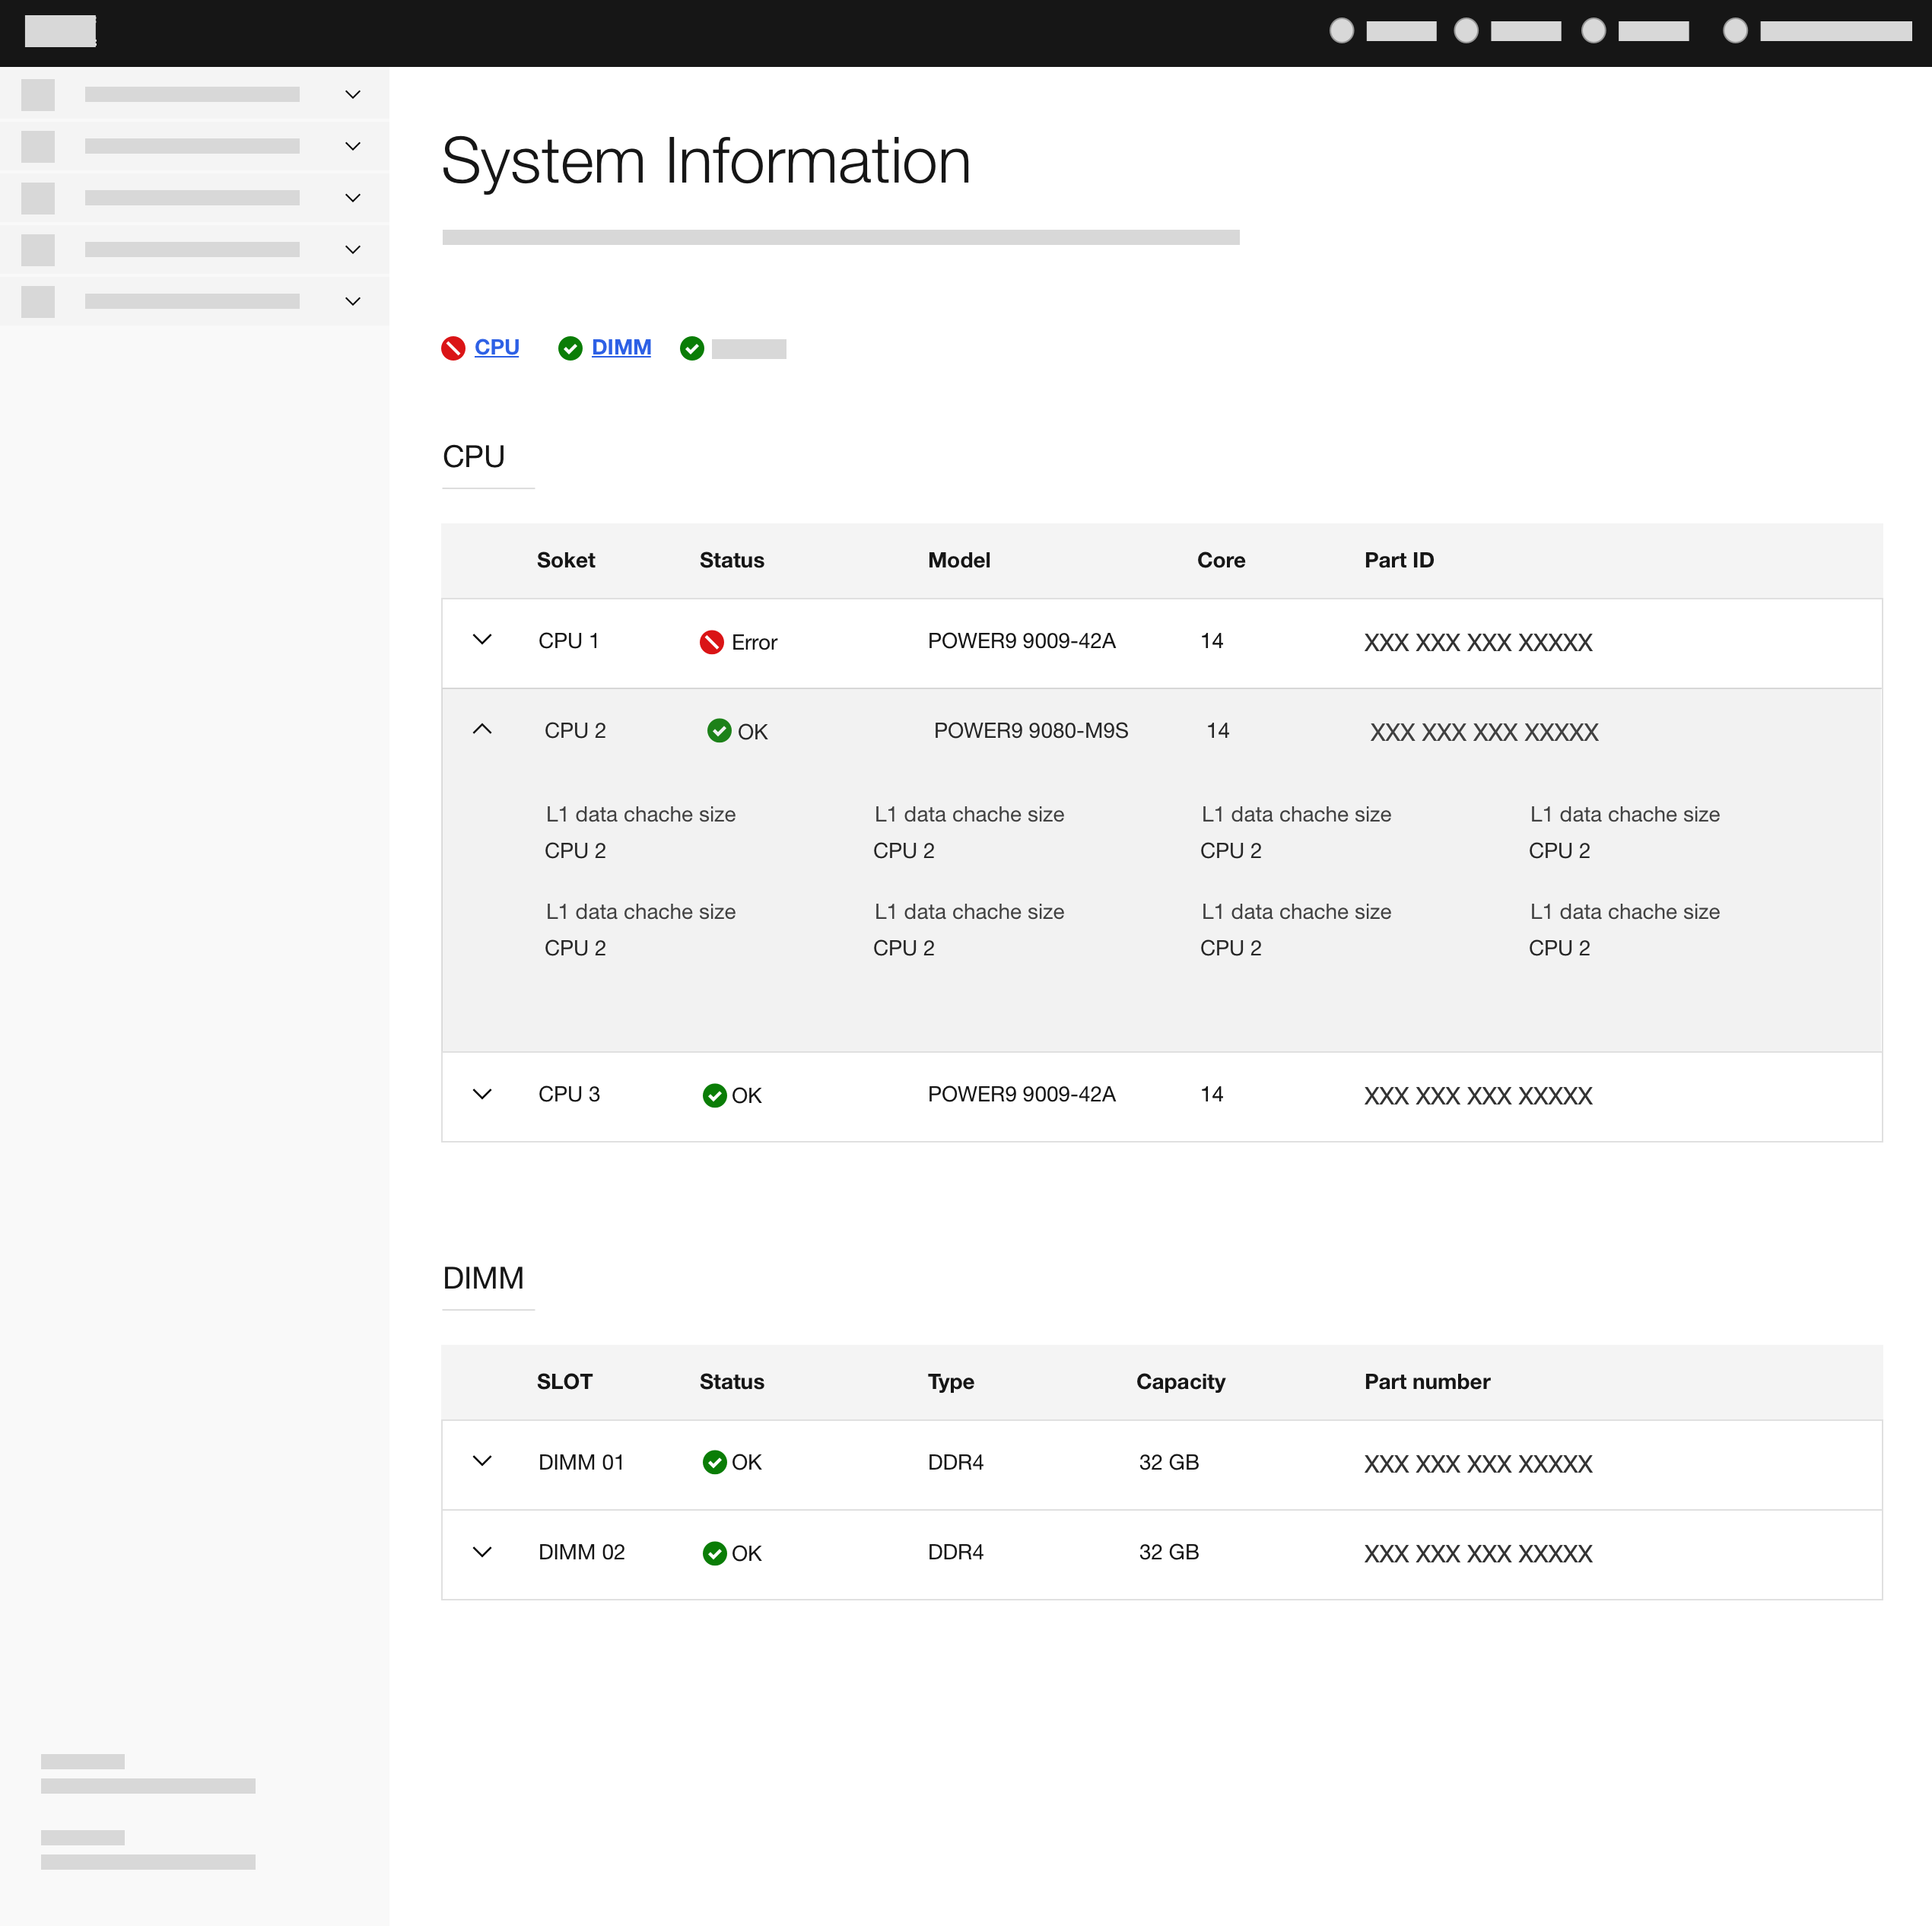Click the green OK status icon on CPU 3 row
The width and height of the screenshot is (1932, 1926).
[714, 1095]
